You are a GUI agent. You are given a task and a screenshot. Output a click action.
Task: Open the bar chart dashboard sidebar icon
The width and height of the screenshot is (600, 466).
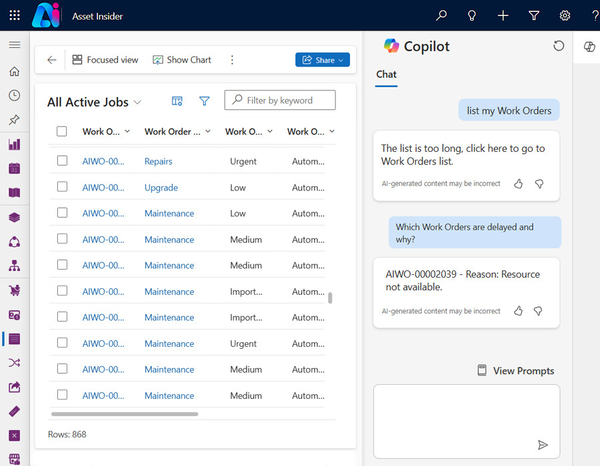coord(15,144)
